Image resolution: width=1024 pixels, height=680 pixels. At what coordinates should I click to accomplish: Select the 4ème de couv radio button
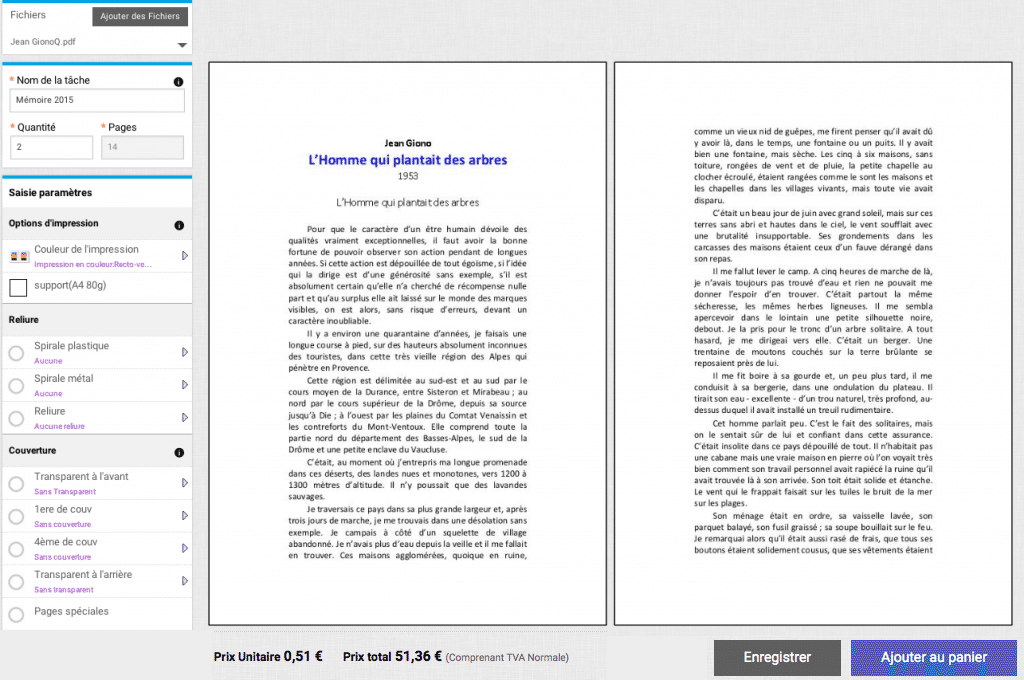[16, 549]
